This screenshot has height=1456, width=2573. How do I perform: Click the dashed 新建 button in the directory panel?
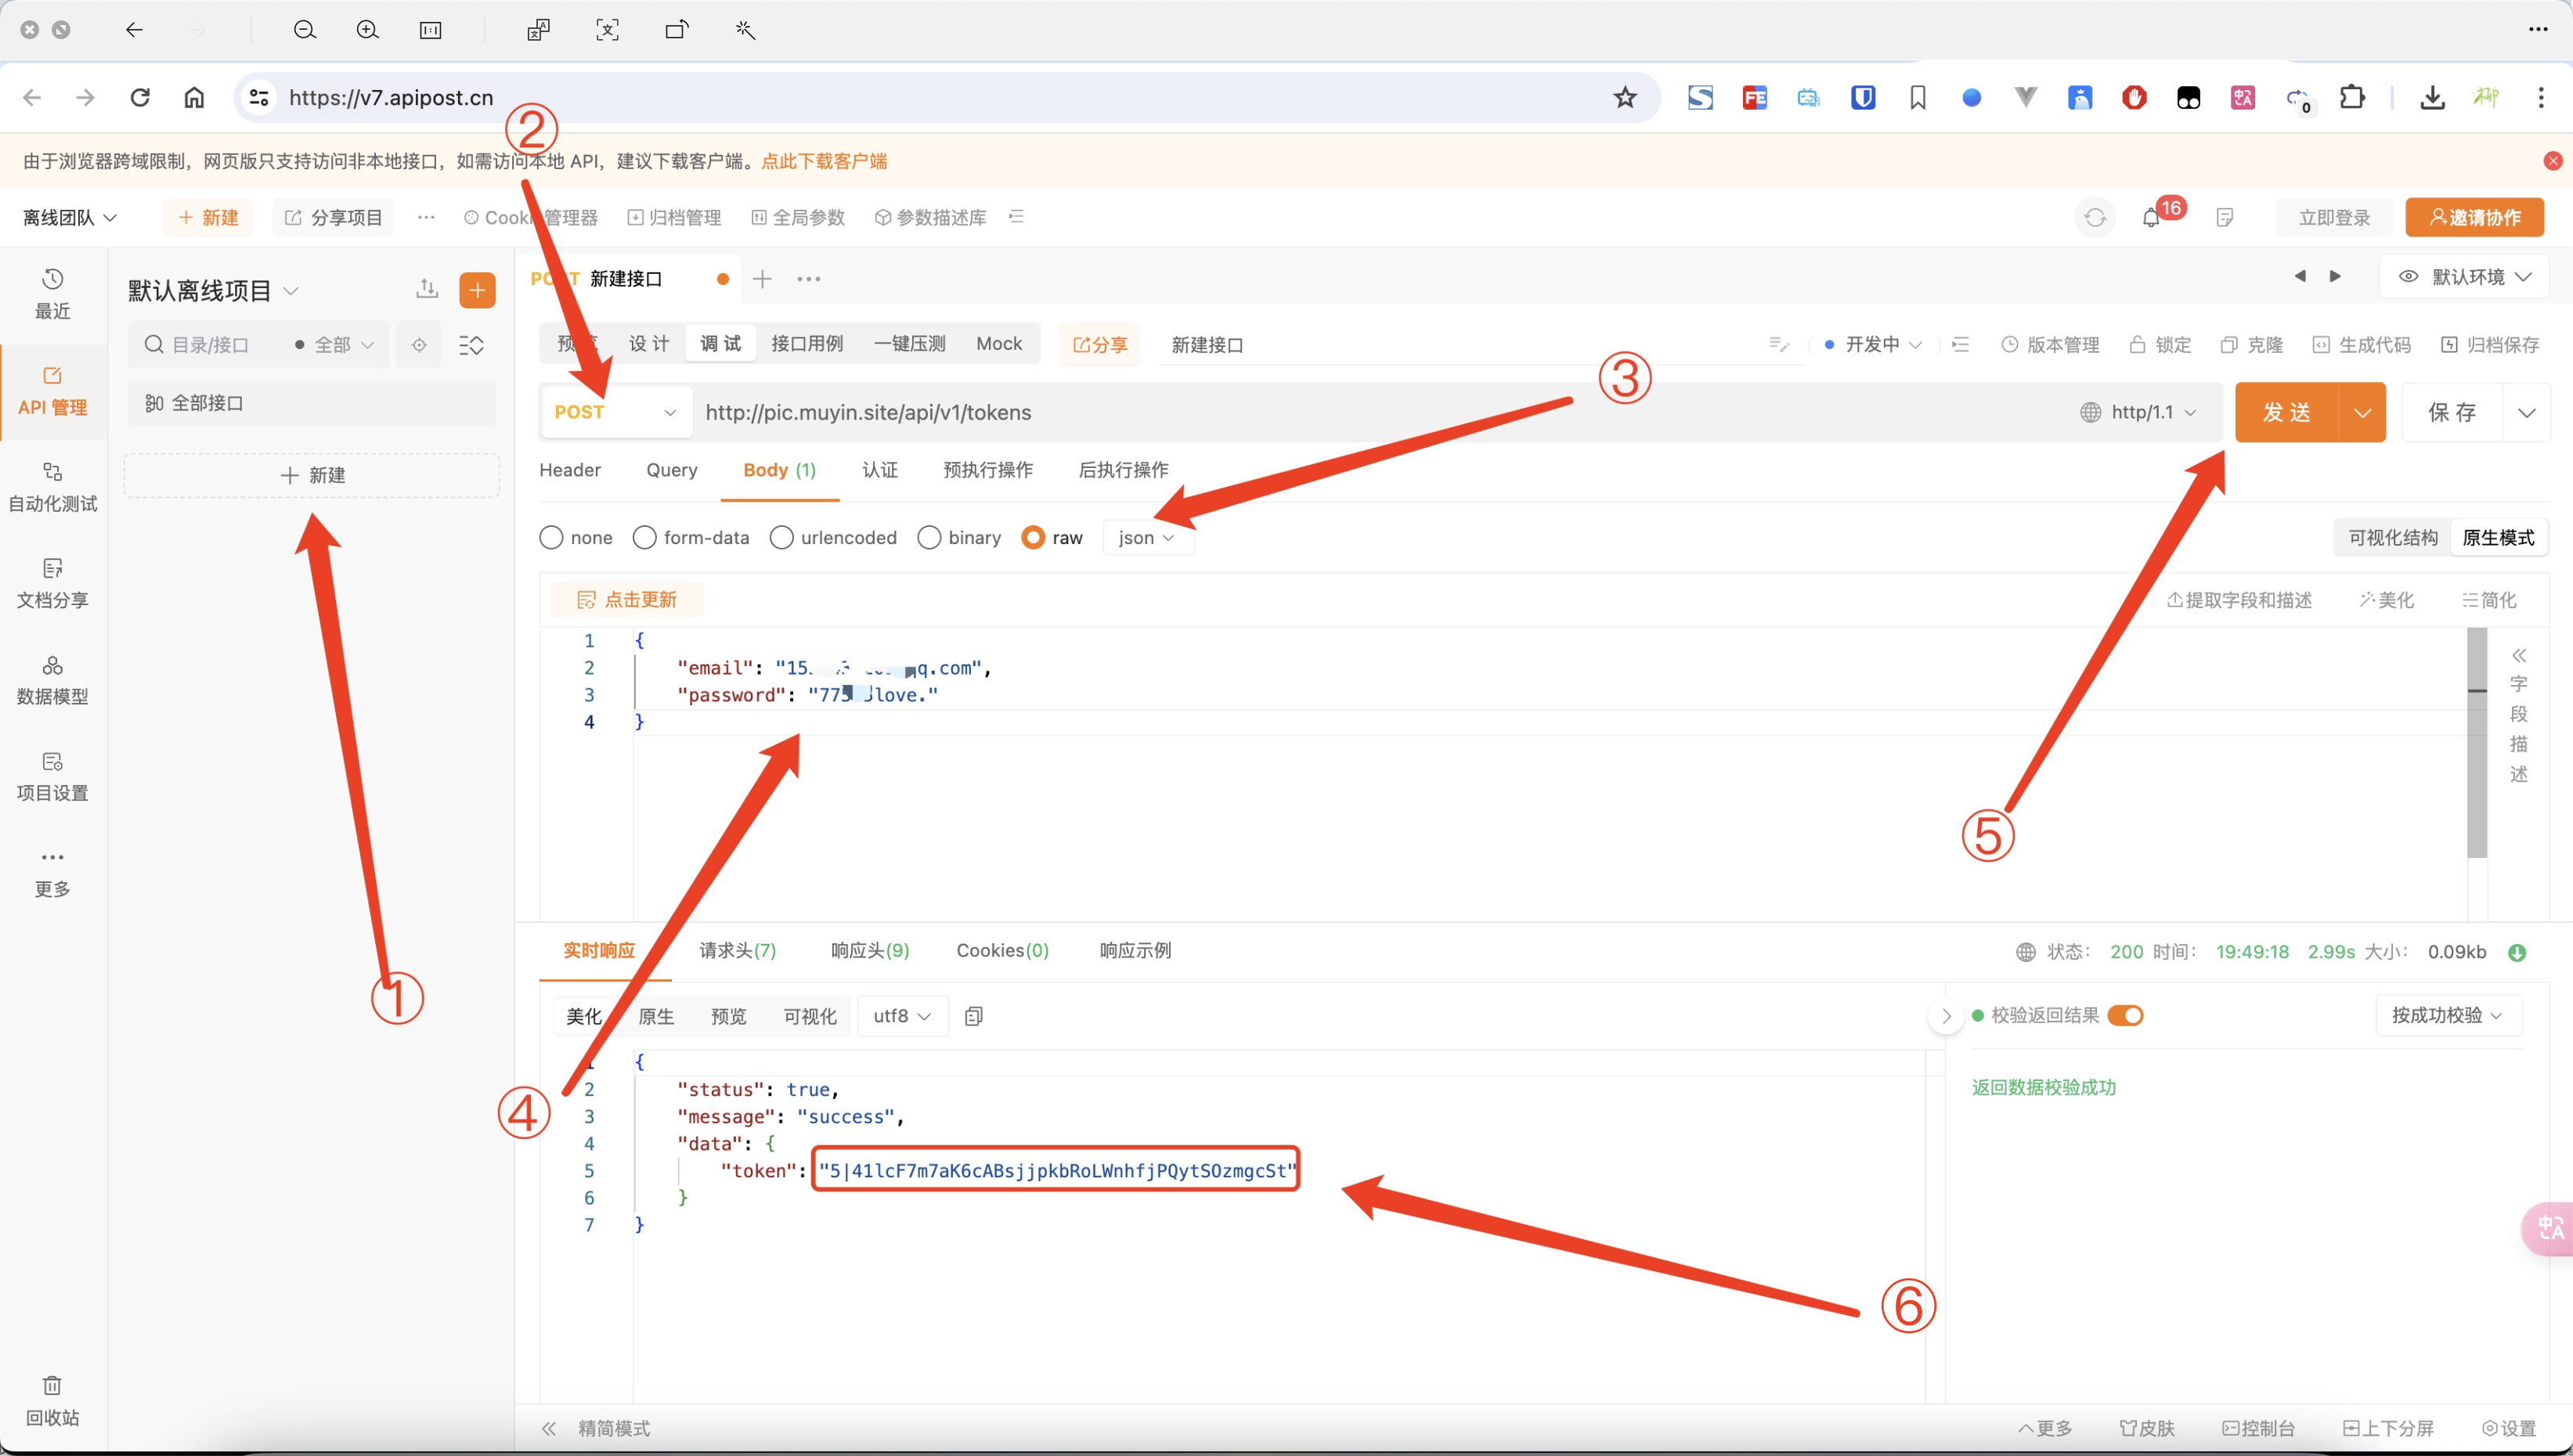pos(312,475)
